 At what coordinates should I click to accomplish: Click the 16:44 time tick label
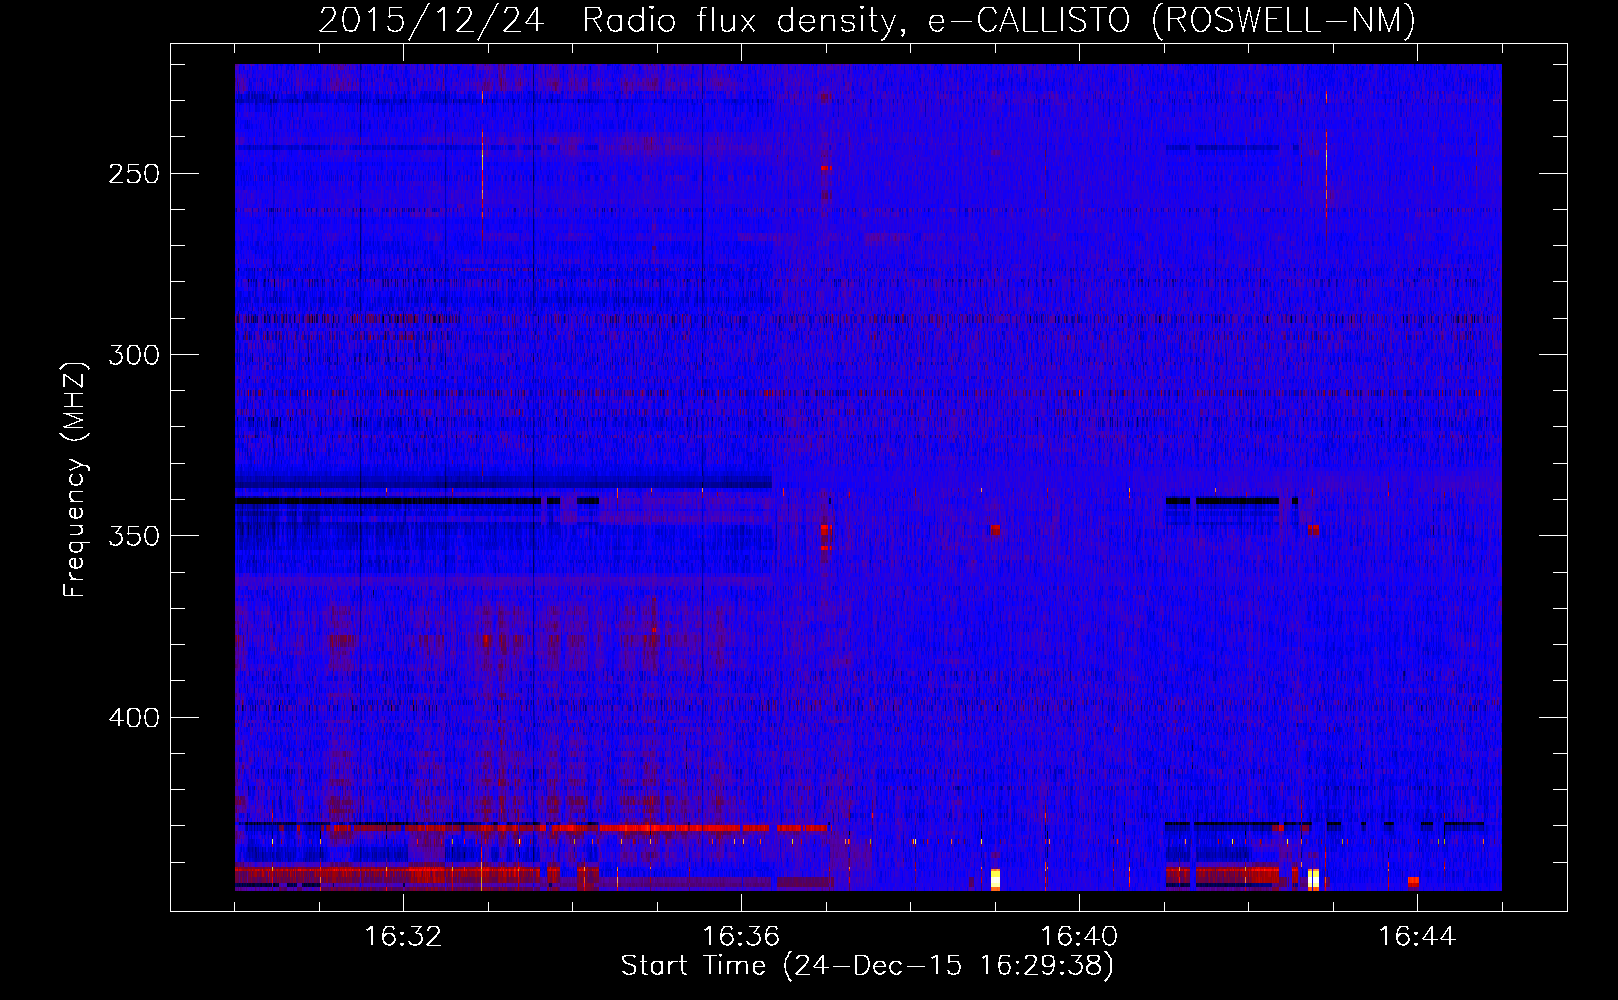tap(1417, 936)
